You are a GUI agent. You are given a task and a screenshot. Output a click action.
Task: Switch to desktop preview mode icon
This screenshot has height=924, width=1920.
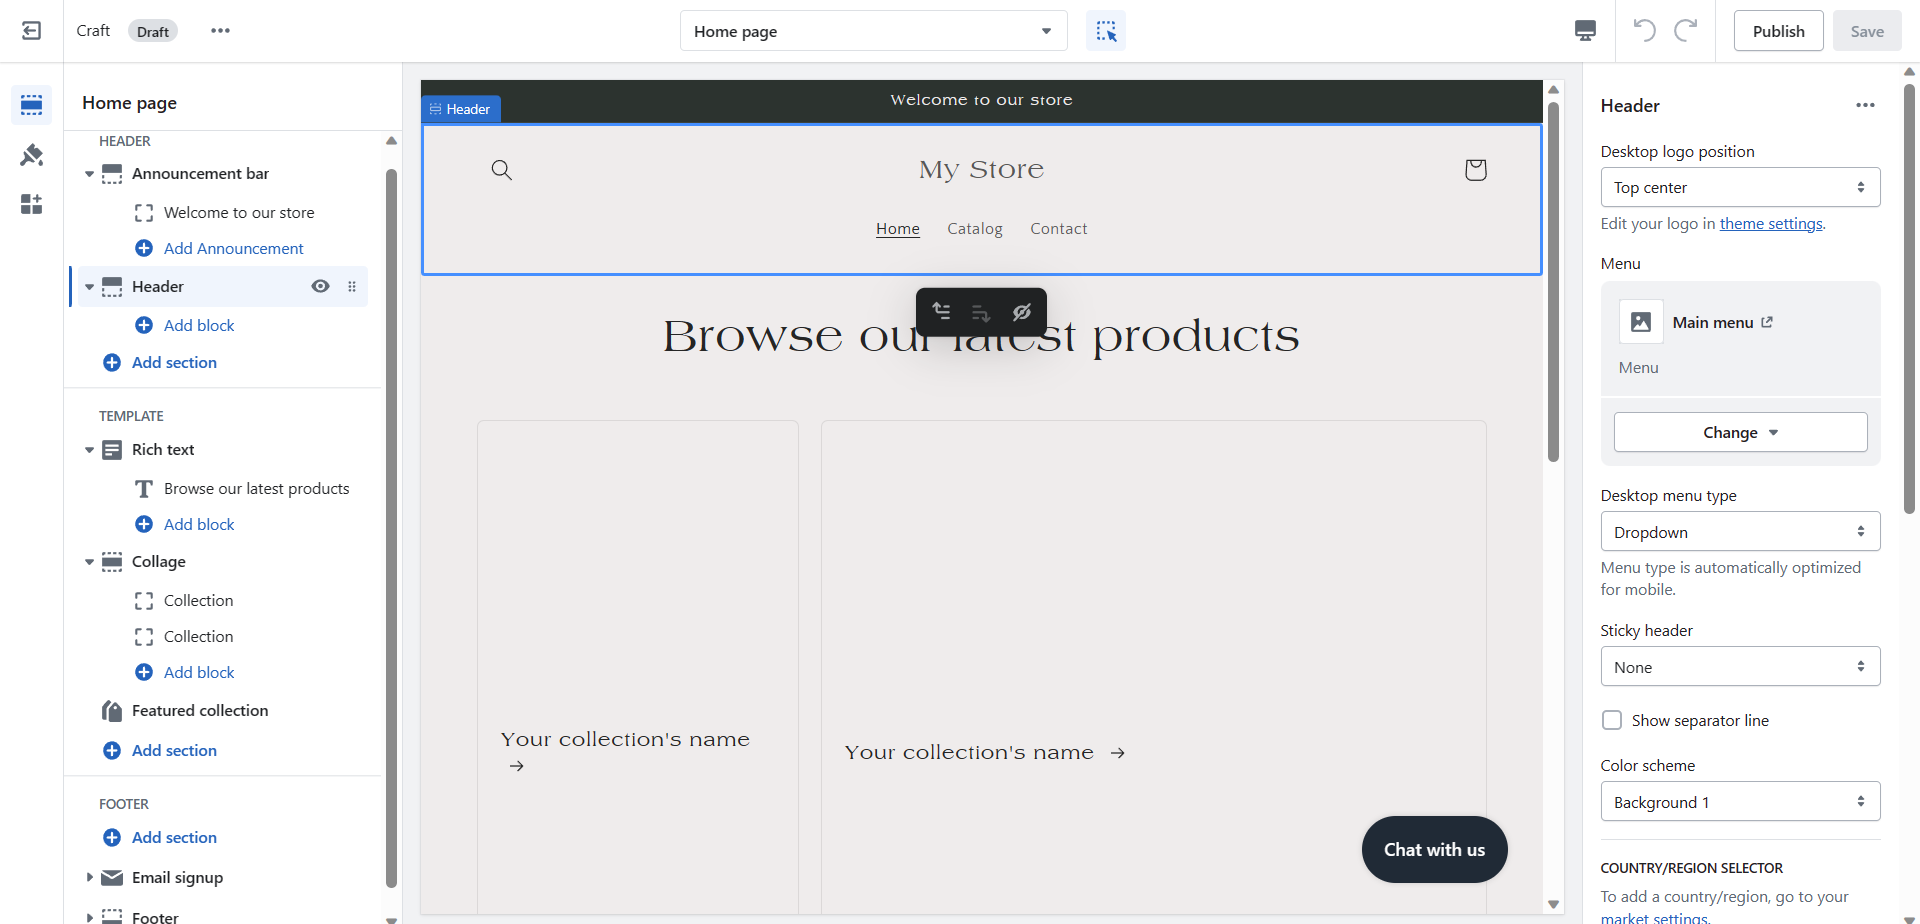pyautogui.click(x=1585, y=31)
